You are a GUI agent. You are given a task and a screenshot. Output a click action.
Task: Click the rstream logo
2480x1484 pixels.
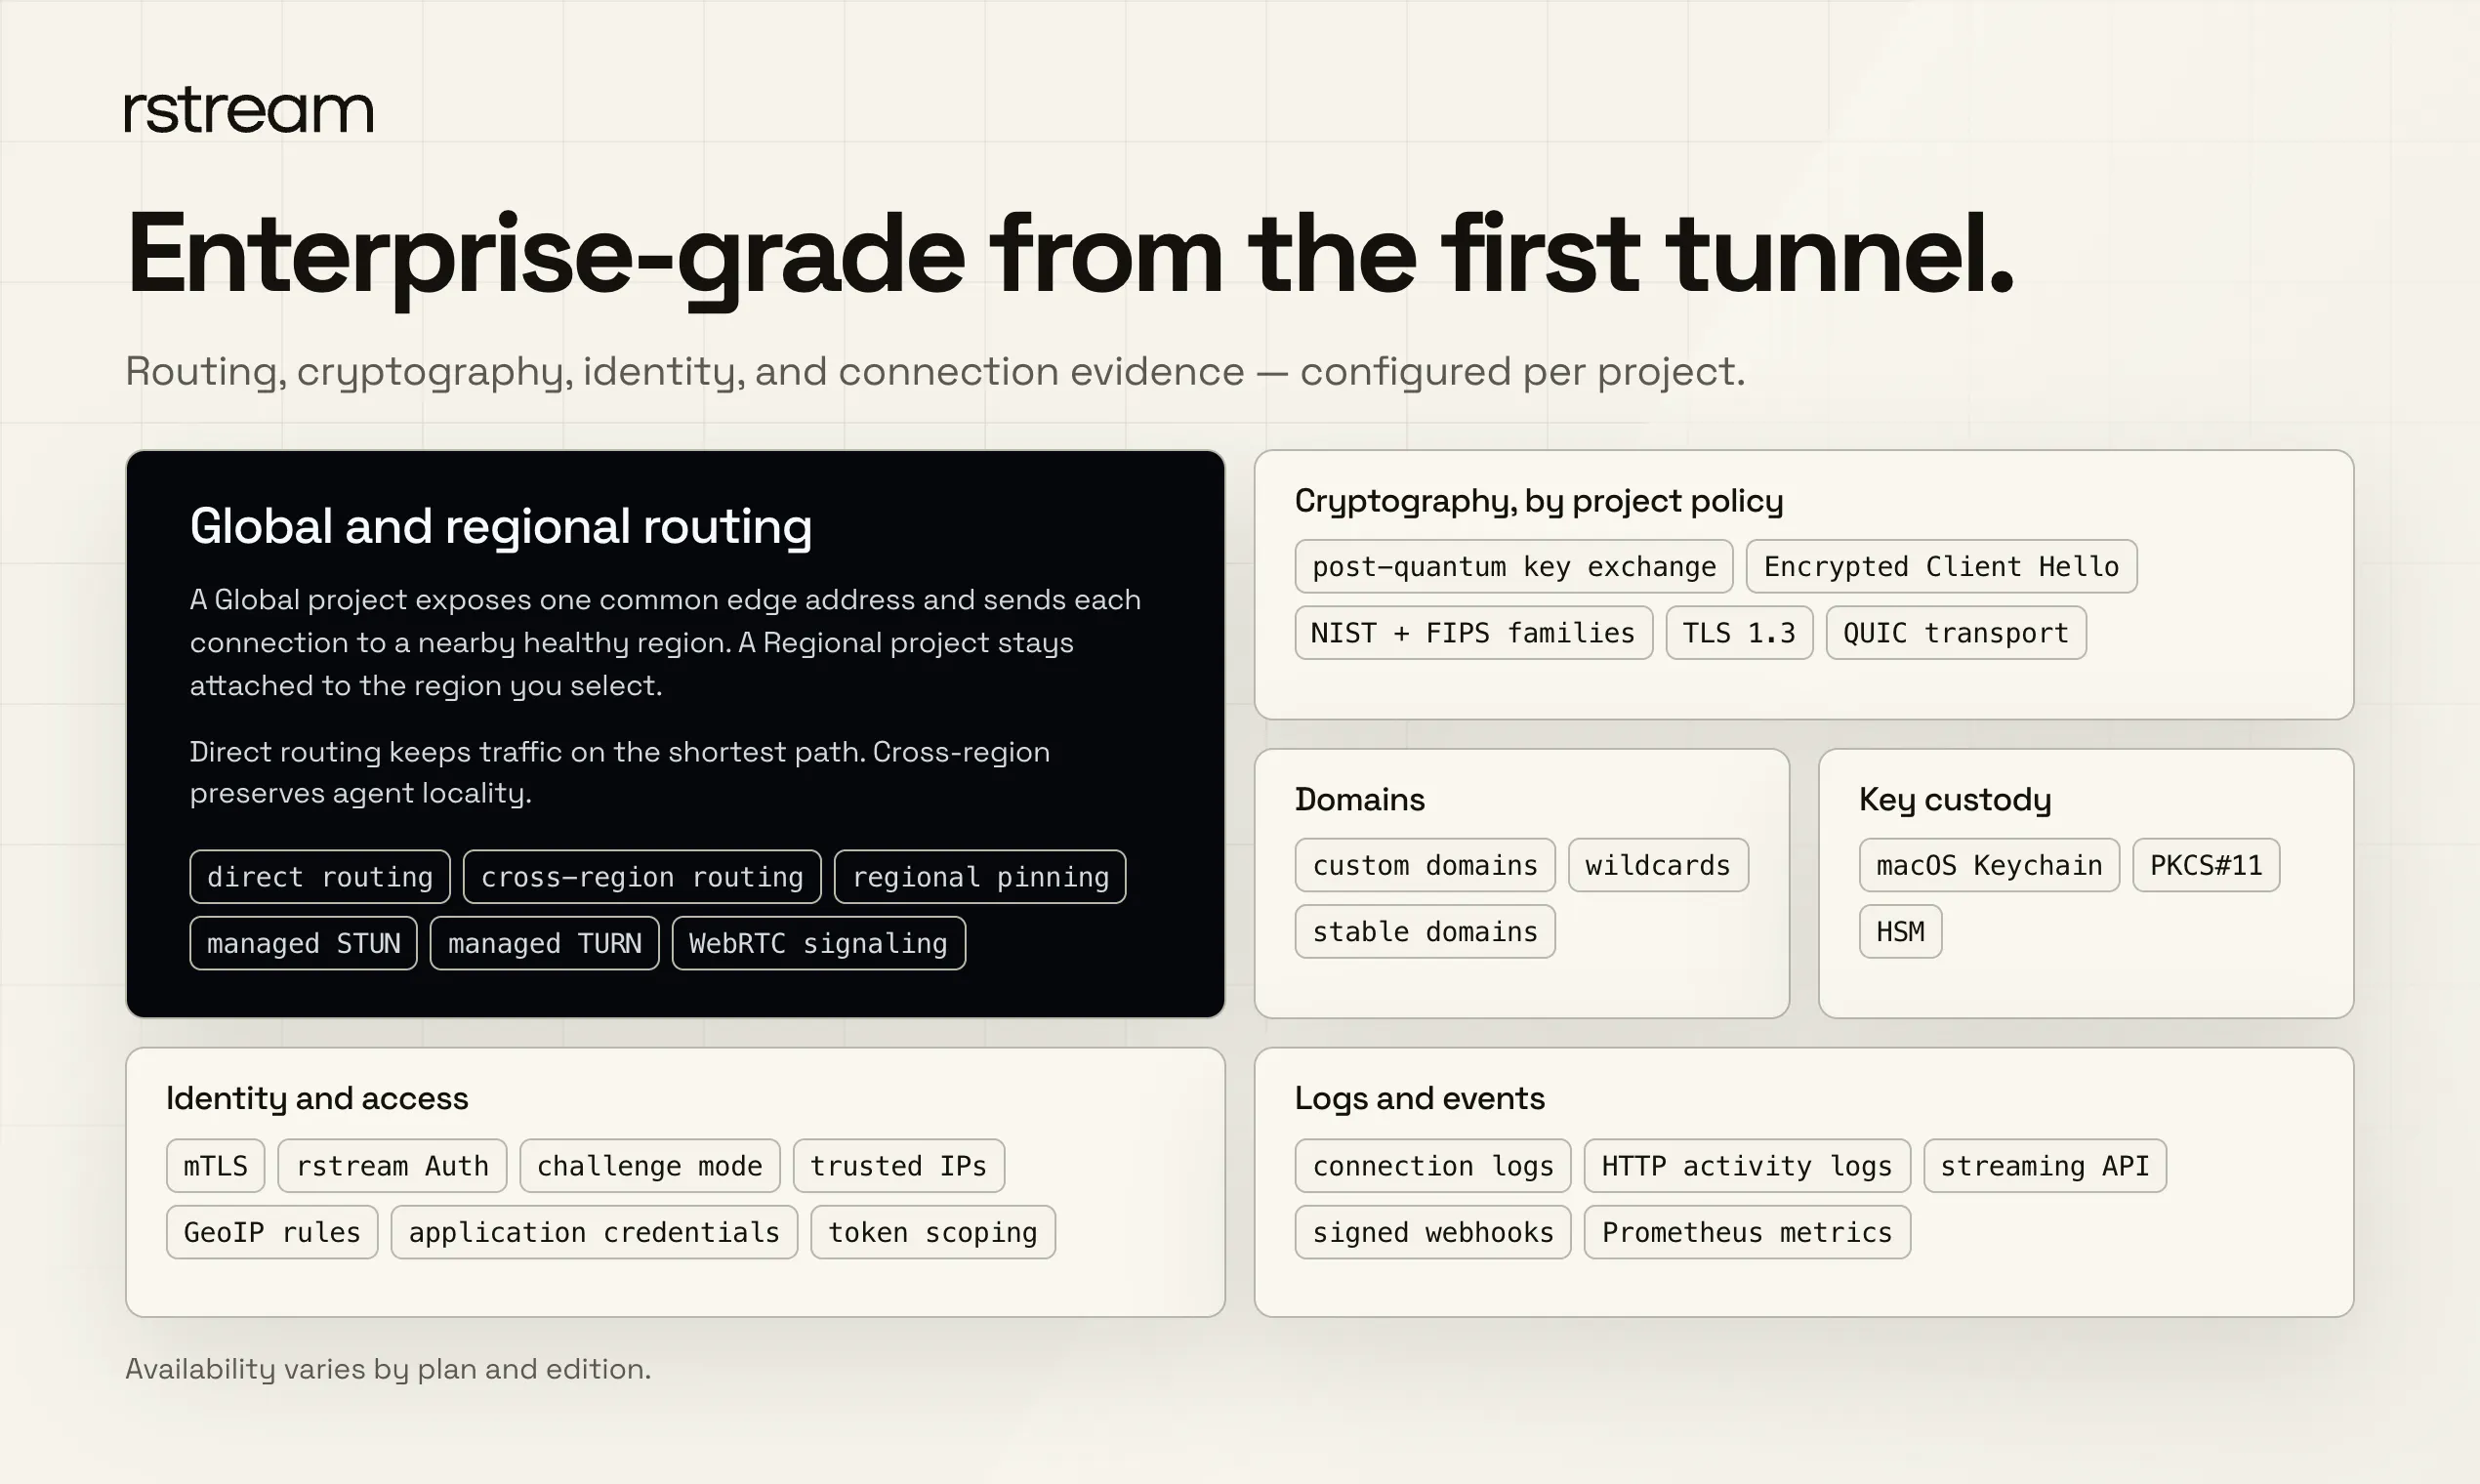pyautogui.click(x=249, y=110)
